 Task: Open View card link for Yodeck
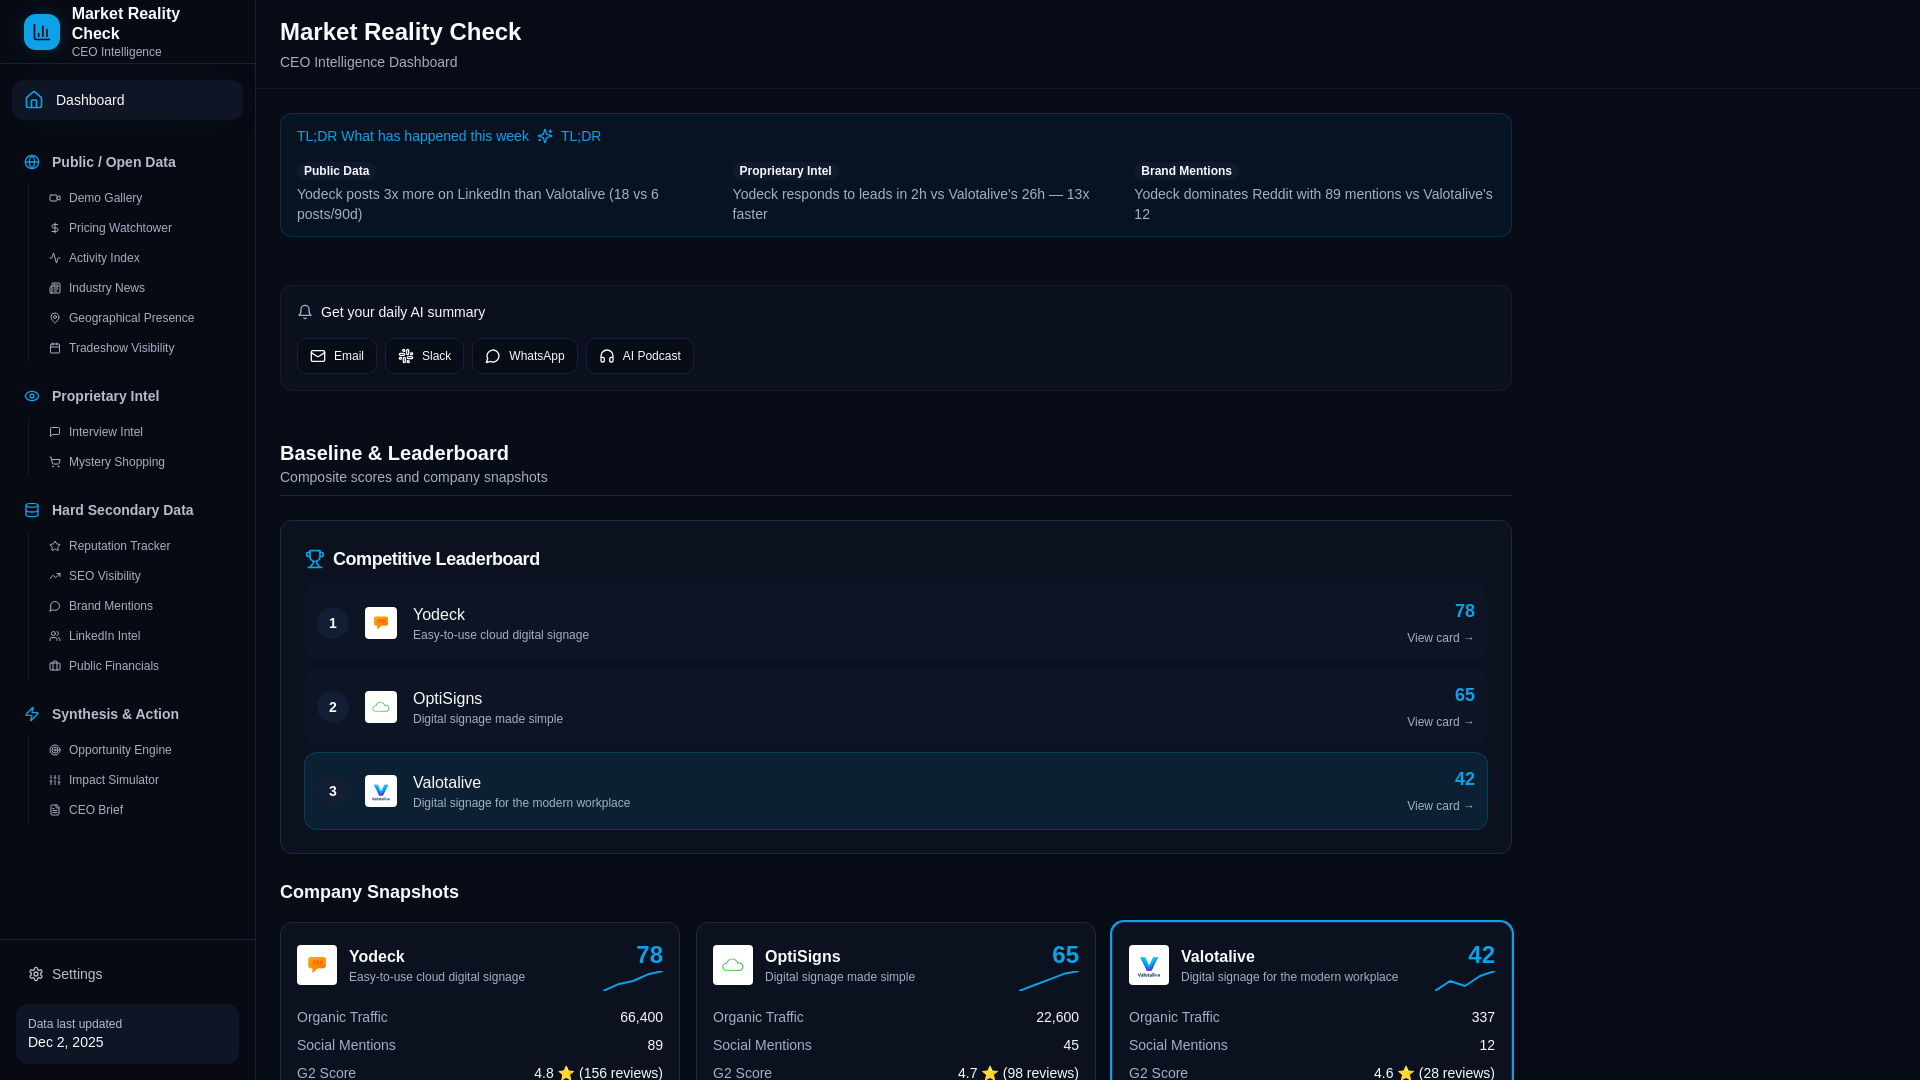click(1440, 638)
